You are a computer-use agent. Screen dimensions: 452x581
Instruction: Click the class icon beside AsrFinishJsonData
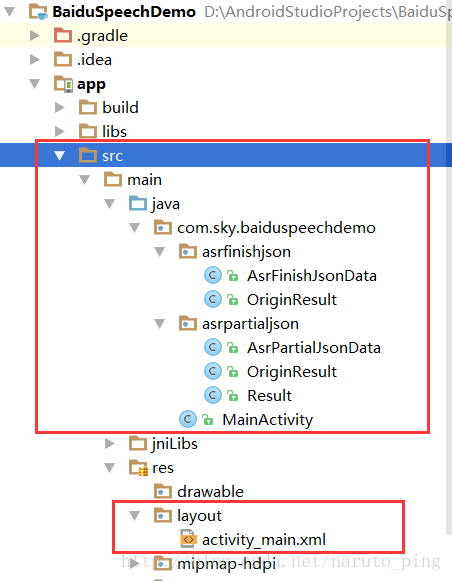213,275
